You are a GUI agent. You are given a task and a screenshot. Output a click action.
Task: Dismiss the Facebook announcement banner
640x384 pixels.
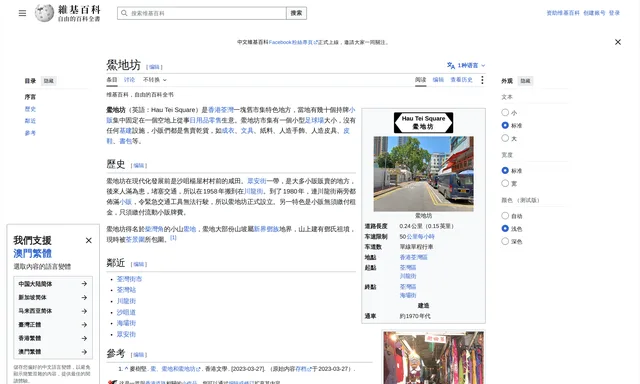(618, 42)
